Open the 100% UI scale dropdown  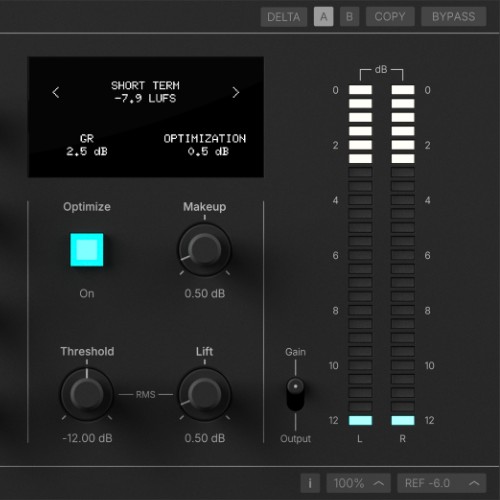(x=358, y=483)
